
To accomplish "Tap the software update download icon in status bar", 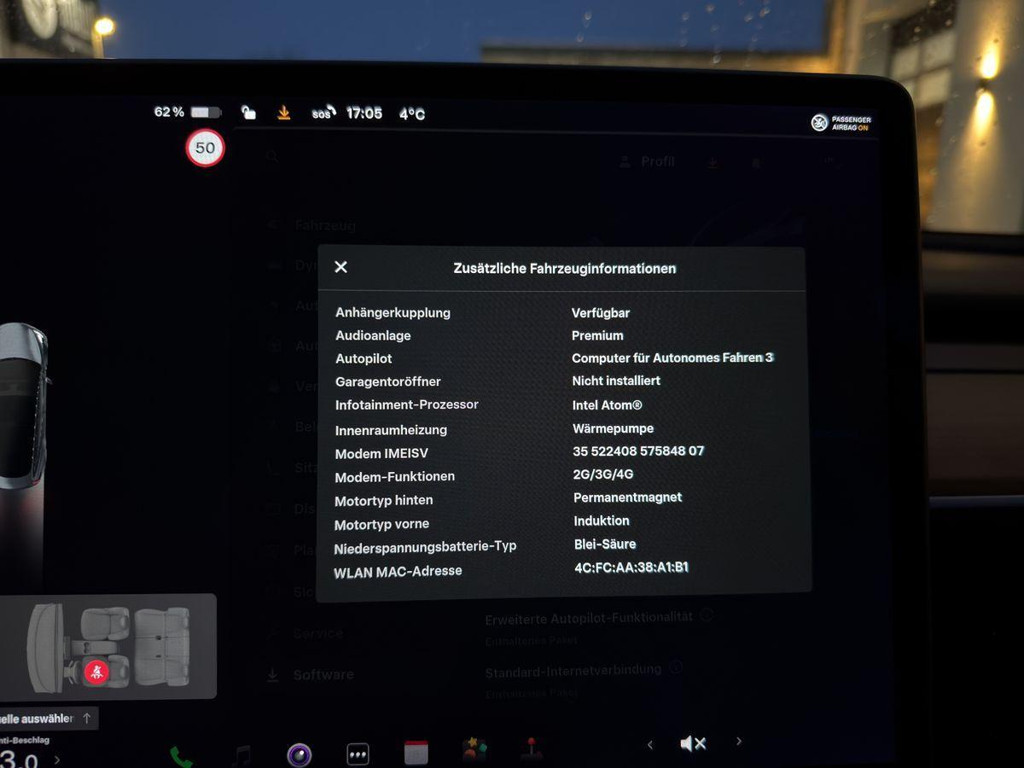I will [284, 113].
